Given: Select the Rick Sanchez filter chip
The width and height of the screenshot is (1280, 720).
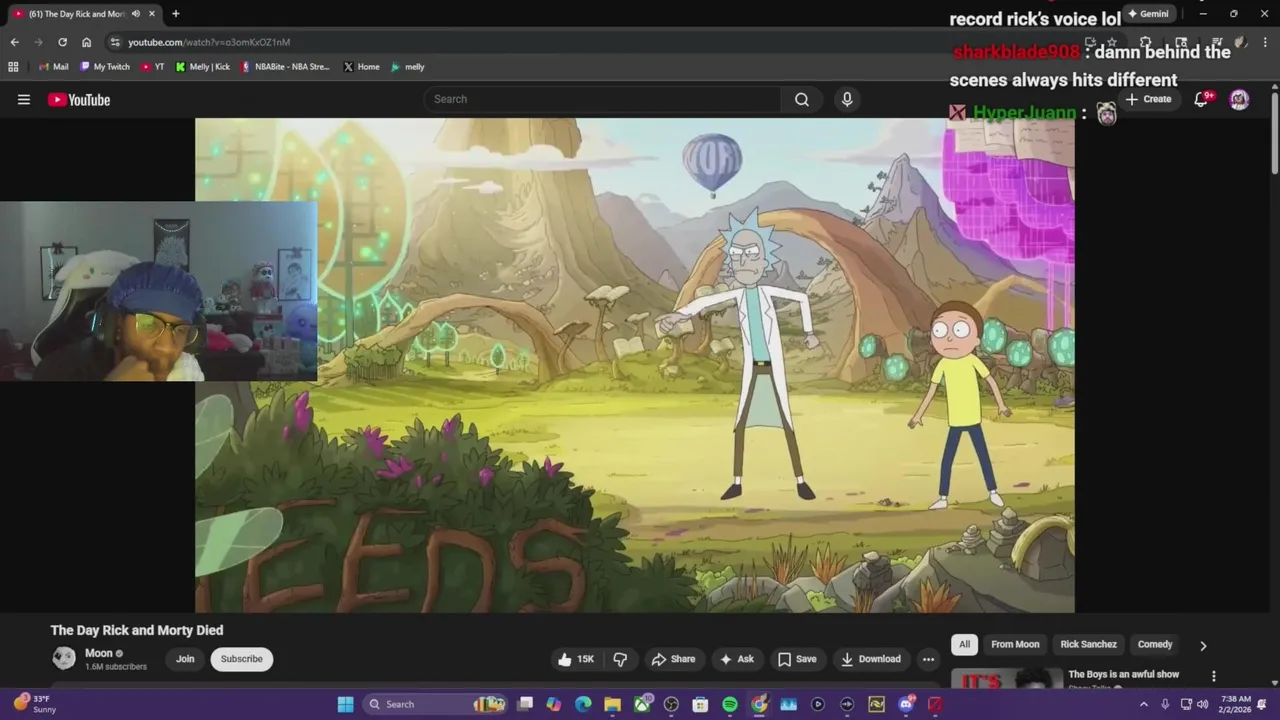Looking at the screenshot, I should click(1088, 644).
